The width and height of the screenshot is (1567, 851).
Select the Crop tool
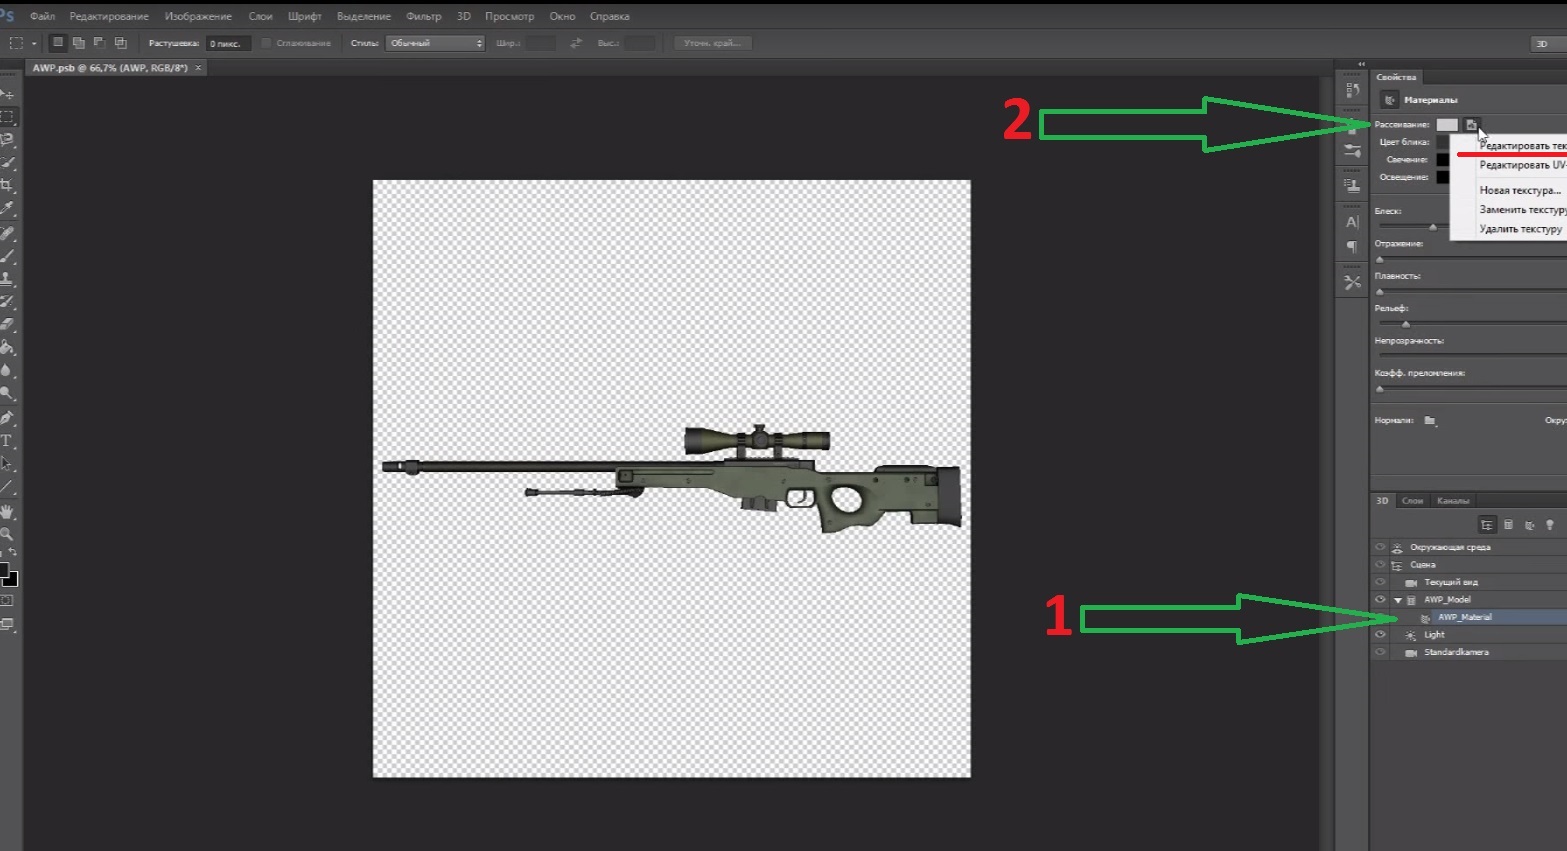(x=7, y=185)
